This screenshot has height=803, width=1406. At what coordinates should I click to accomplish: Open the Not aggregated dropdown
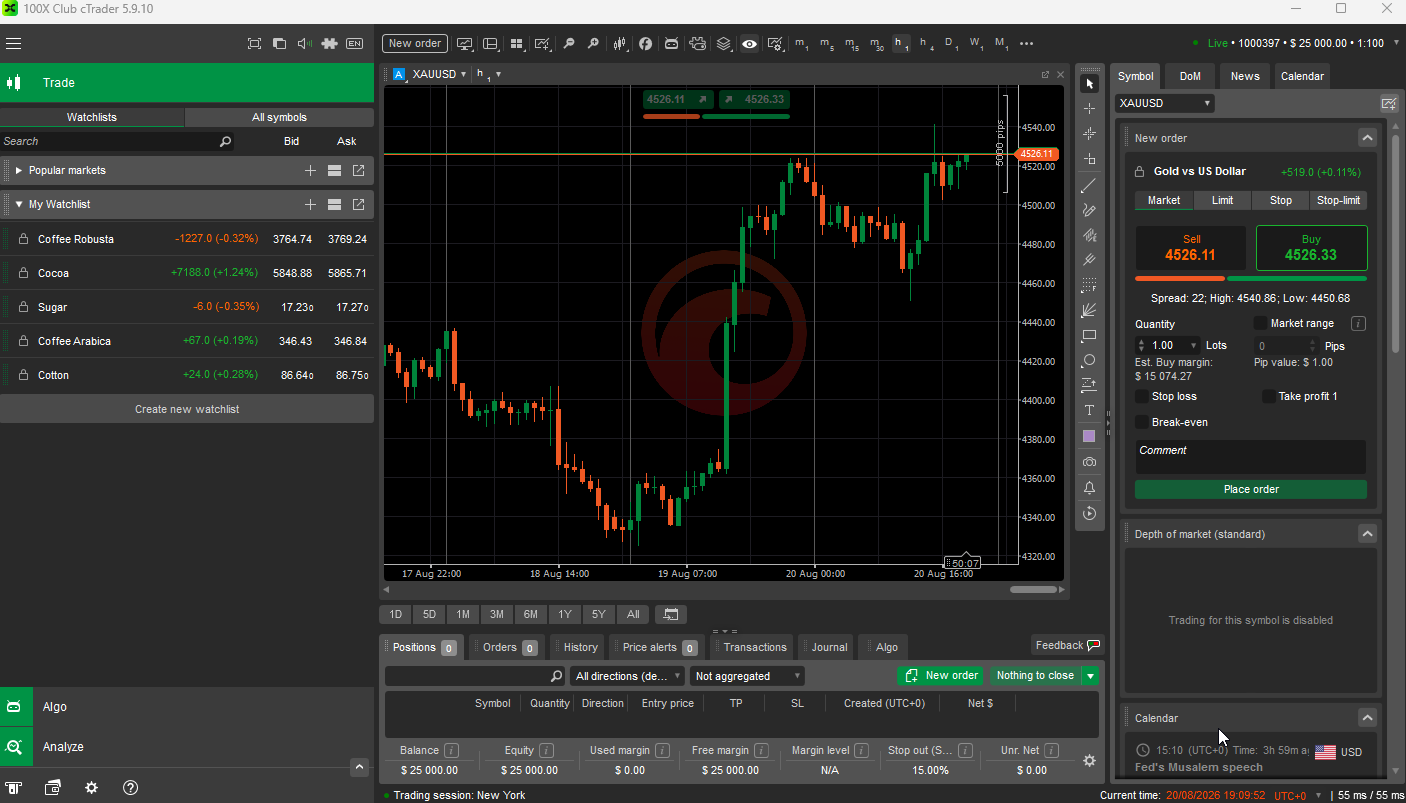click(747, 676)
